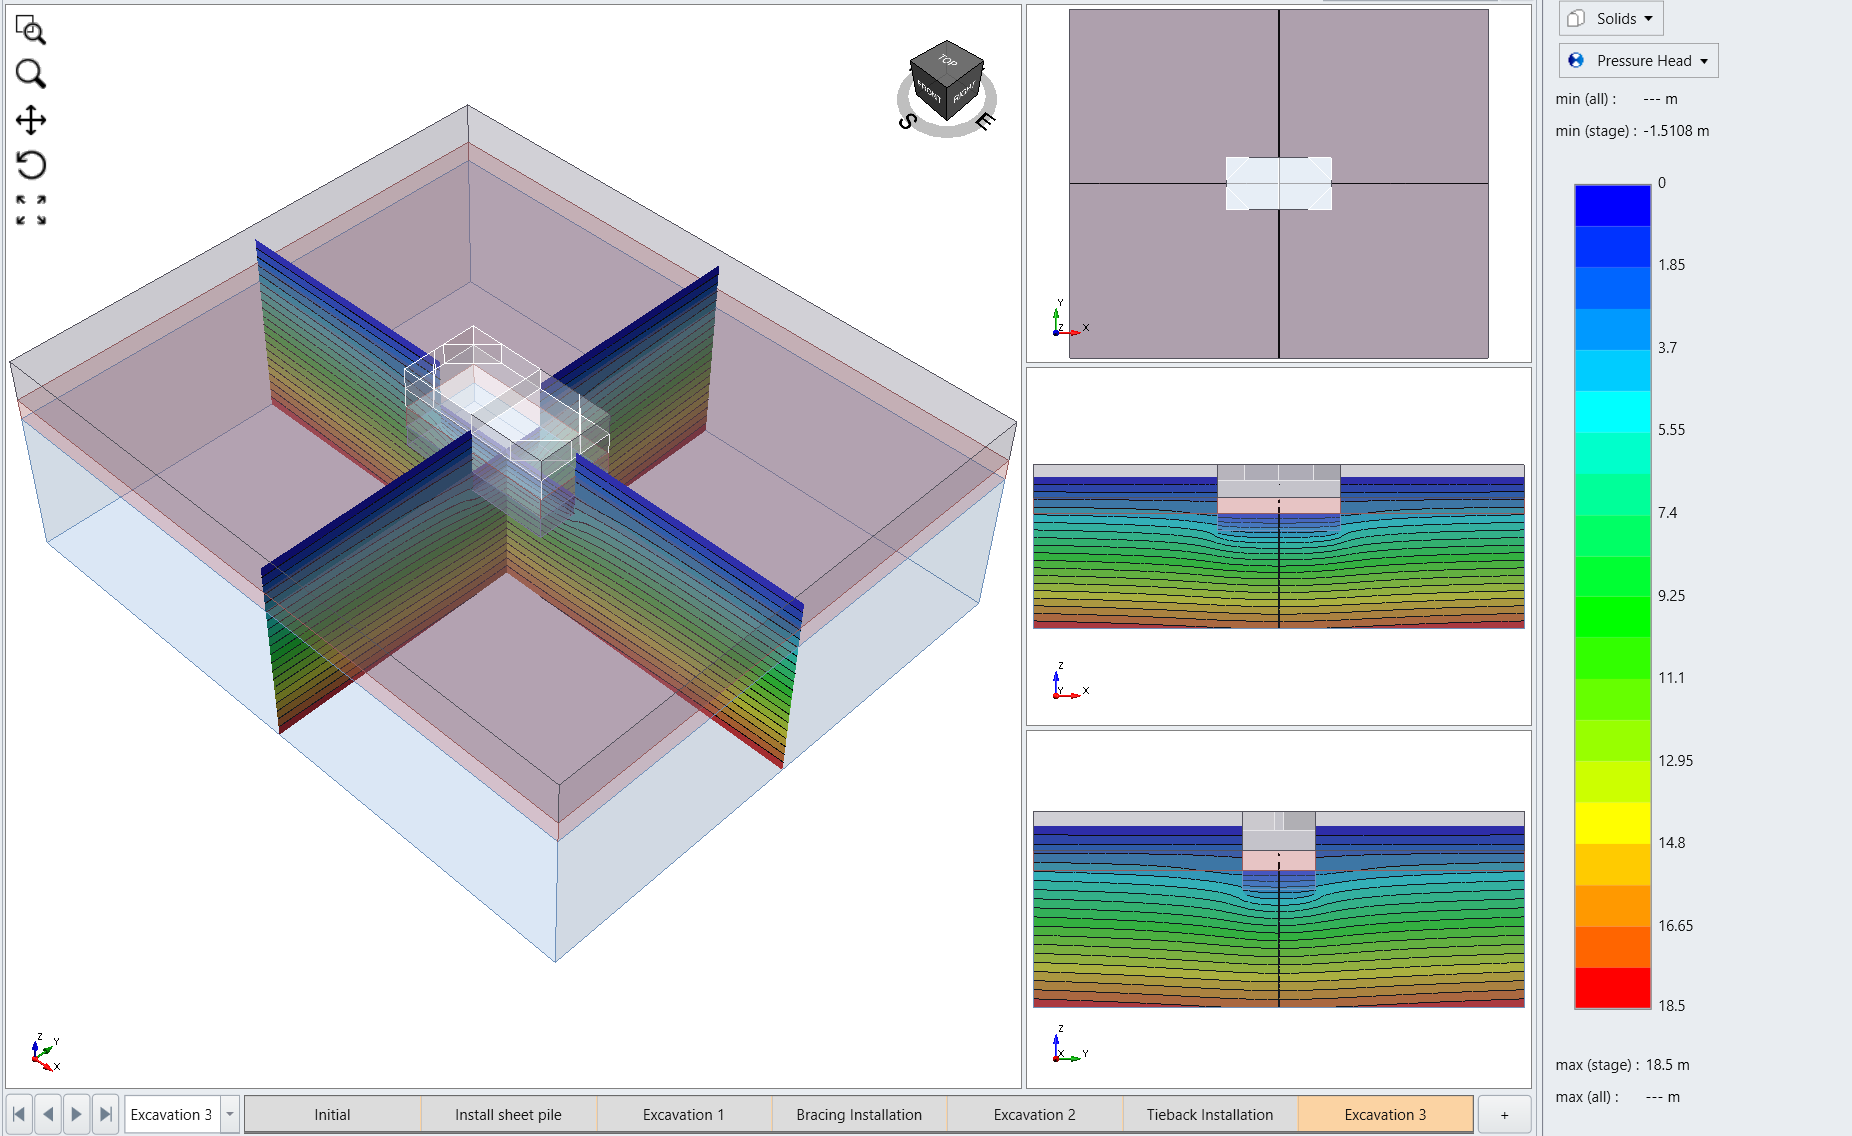
Task: Select the zoom window tool
Action: (31, 30)
